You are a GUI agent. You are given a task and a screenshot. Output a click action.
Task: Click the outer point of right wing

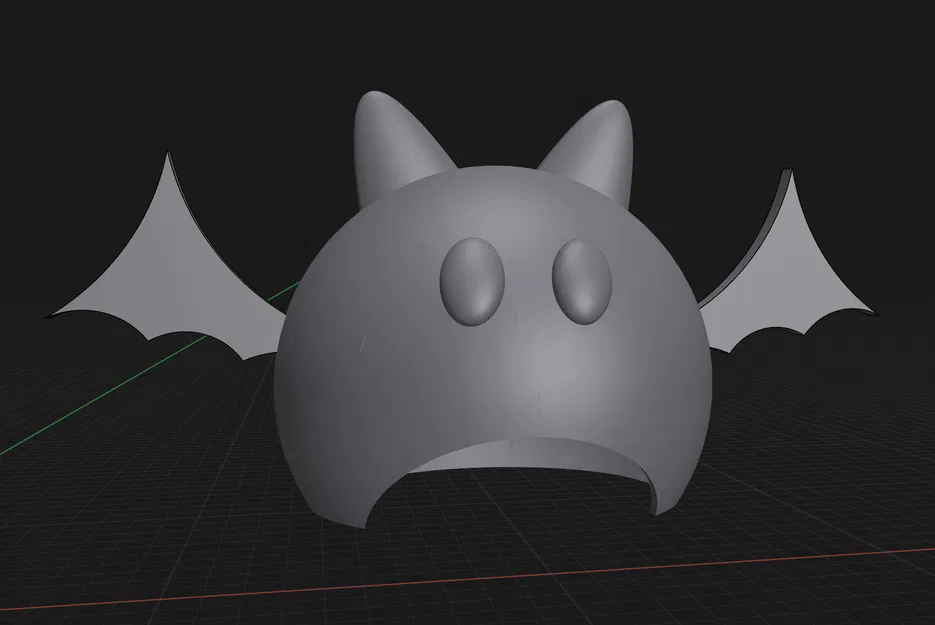pyautogui.click(x=874, y=312)
